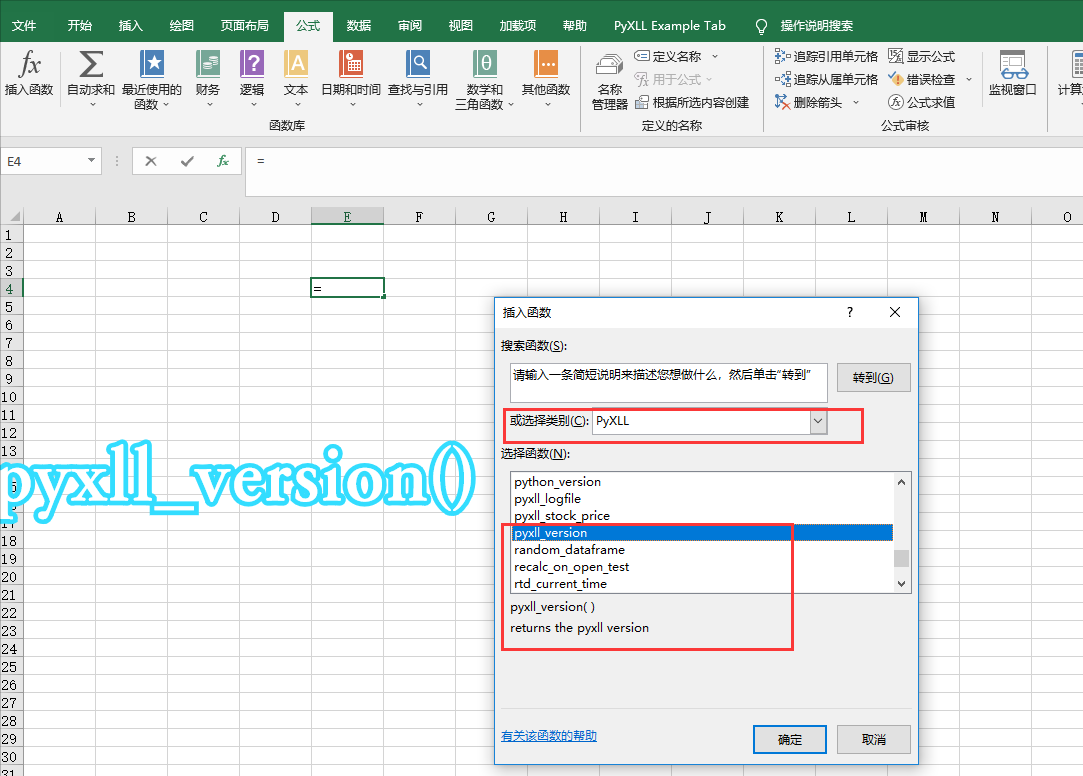
Task: Click Create from Selection (根据所选内容创建)
Action: pos(692,102)
